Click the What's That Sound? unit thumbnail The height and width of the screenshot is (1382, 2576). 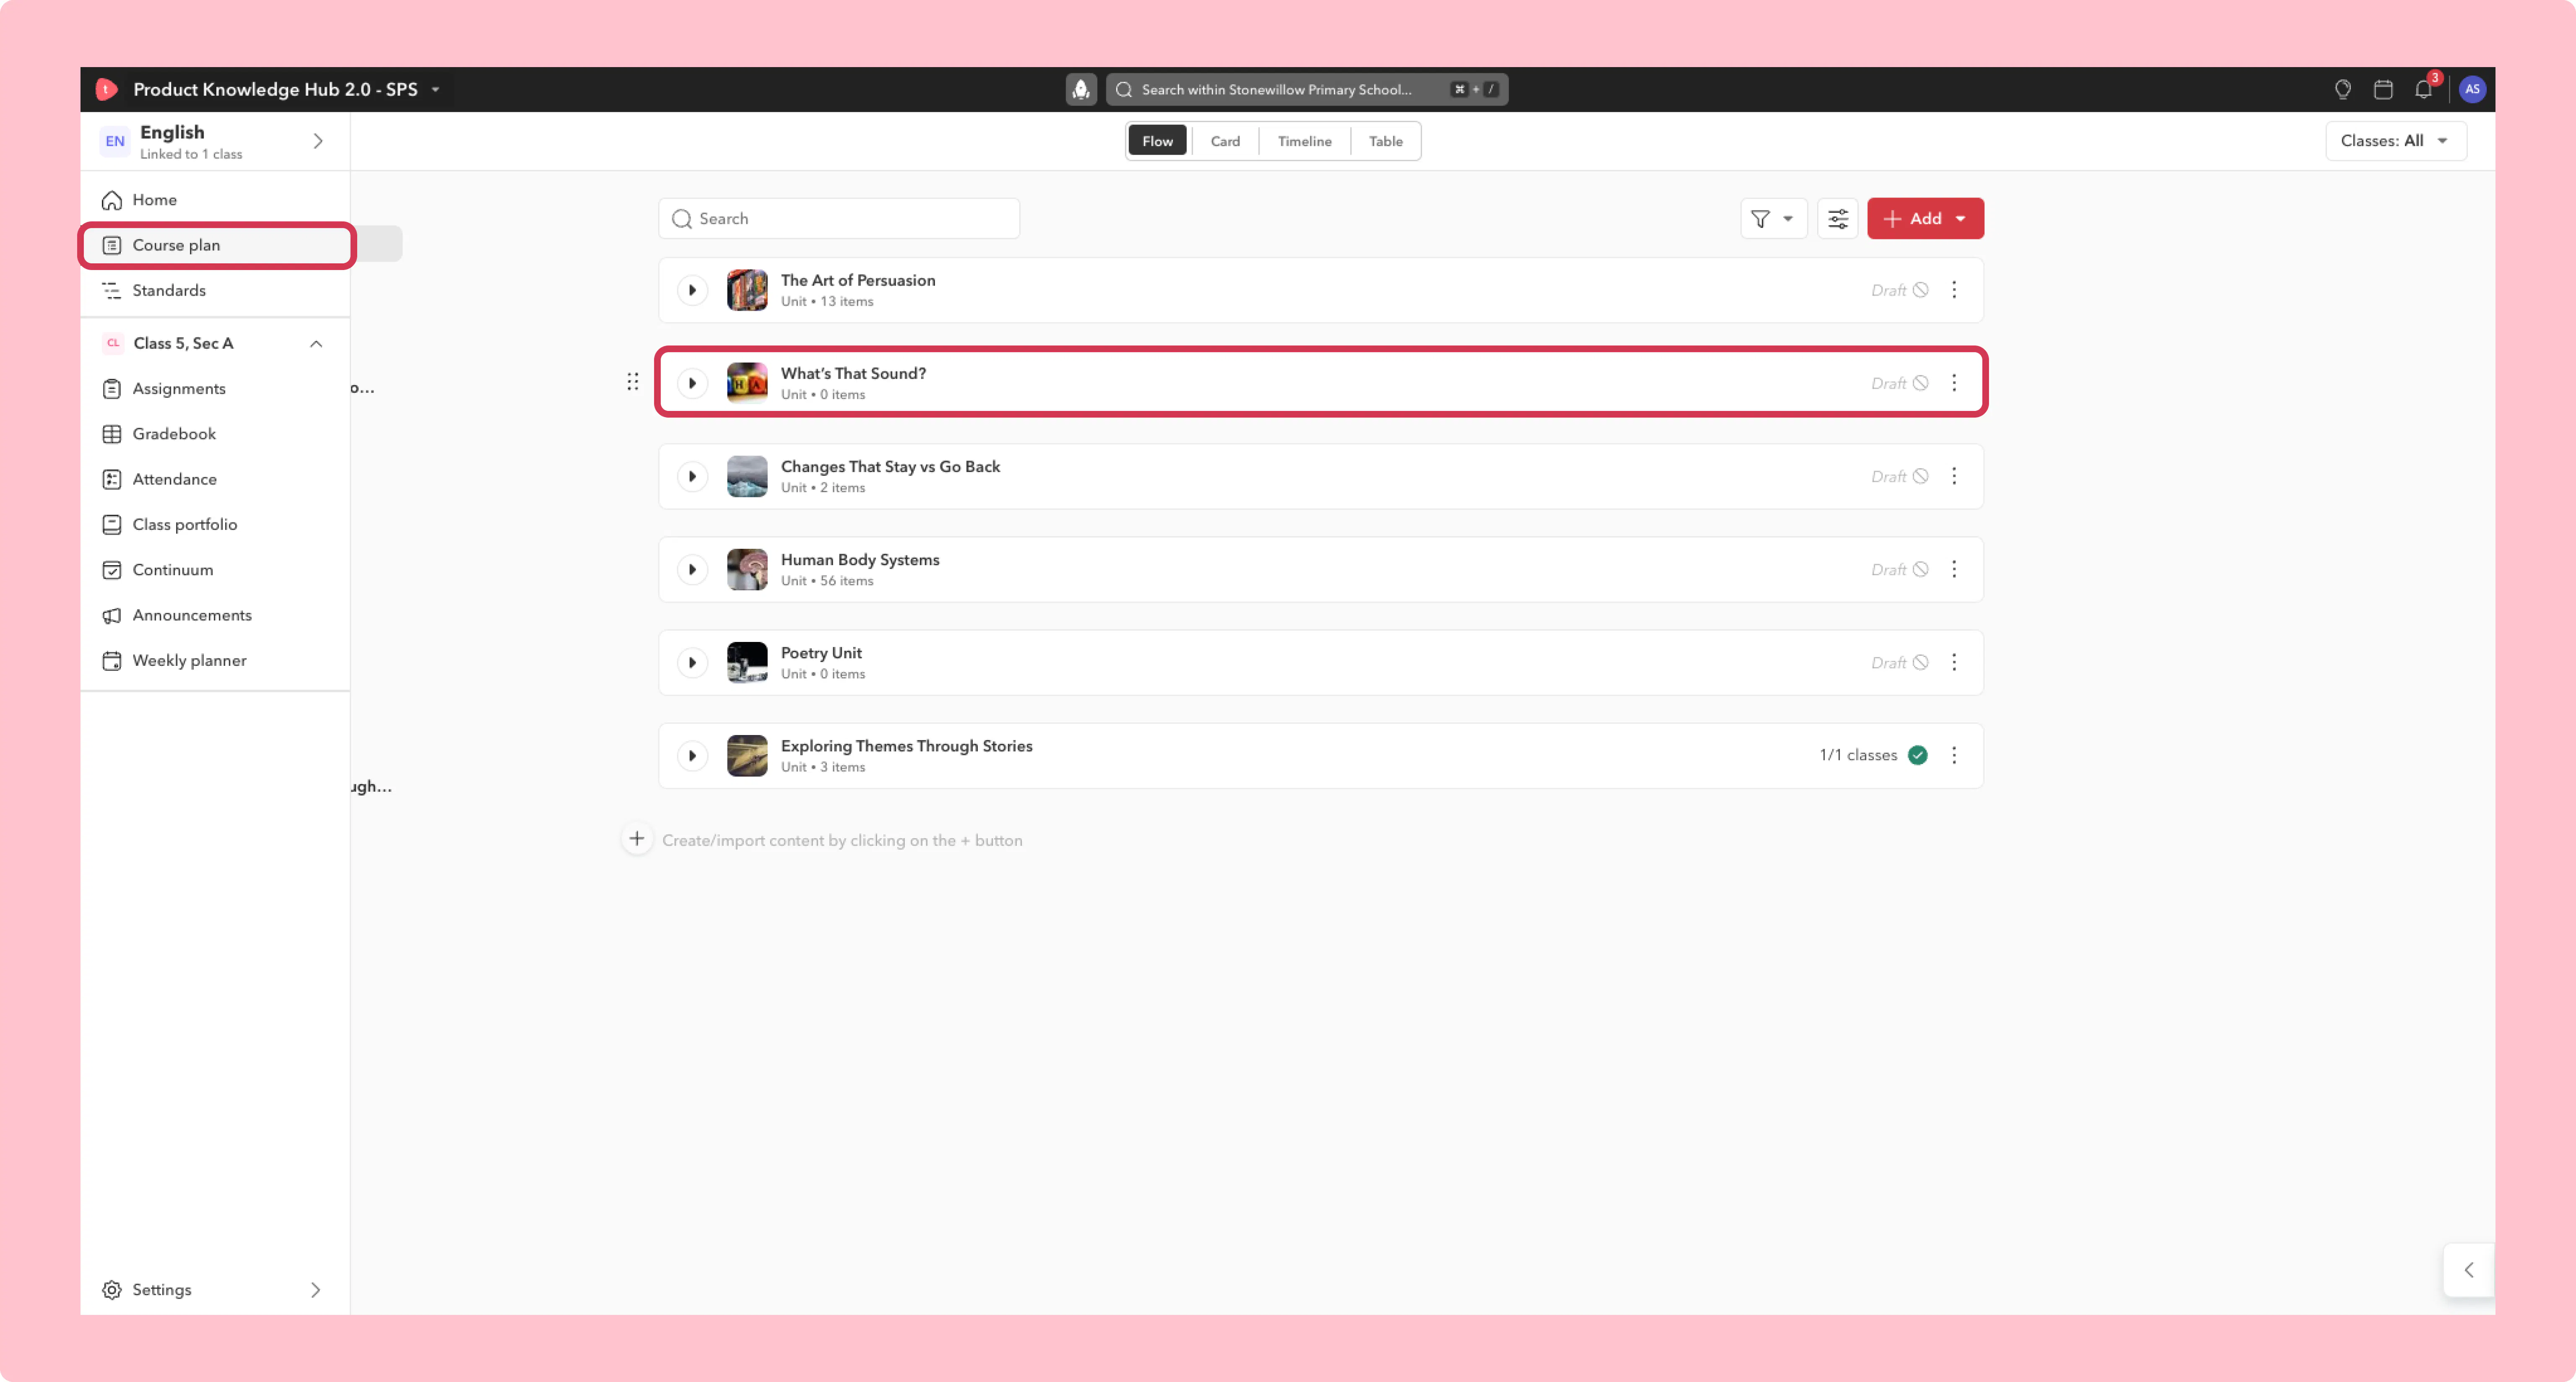(x=747, y=383)
